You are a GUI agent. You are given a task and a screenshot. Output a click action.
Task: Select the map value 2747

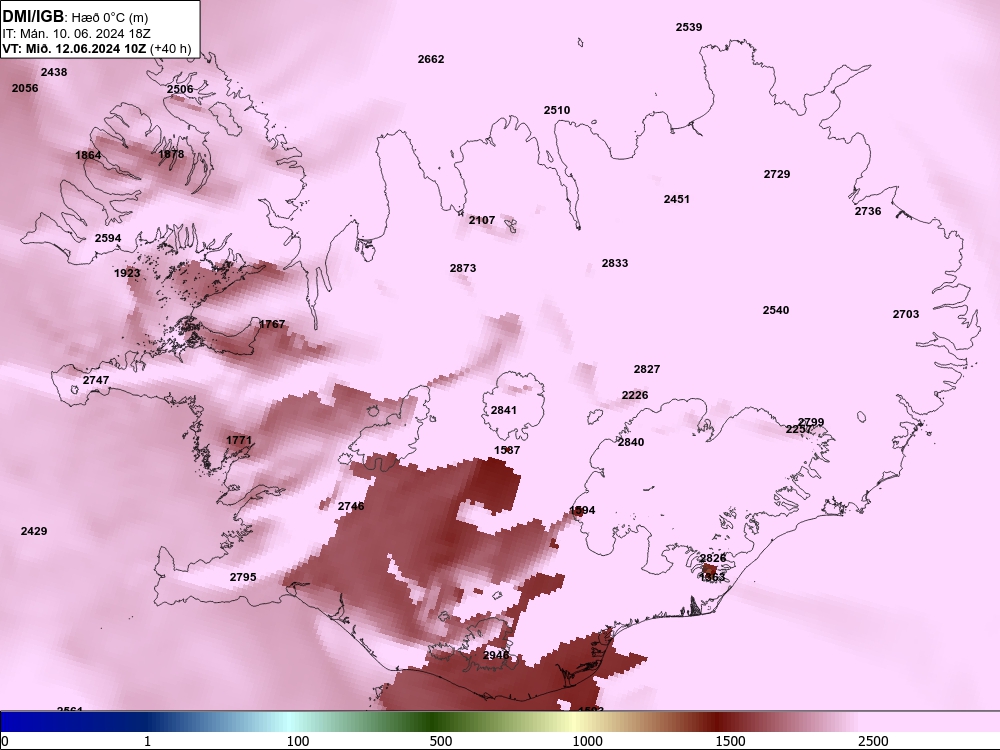click(x=96, y=379)
